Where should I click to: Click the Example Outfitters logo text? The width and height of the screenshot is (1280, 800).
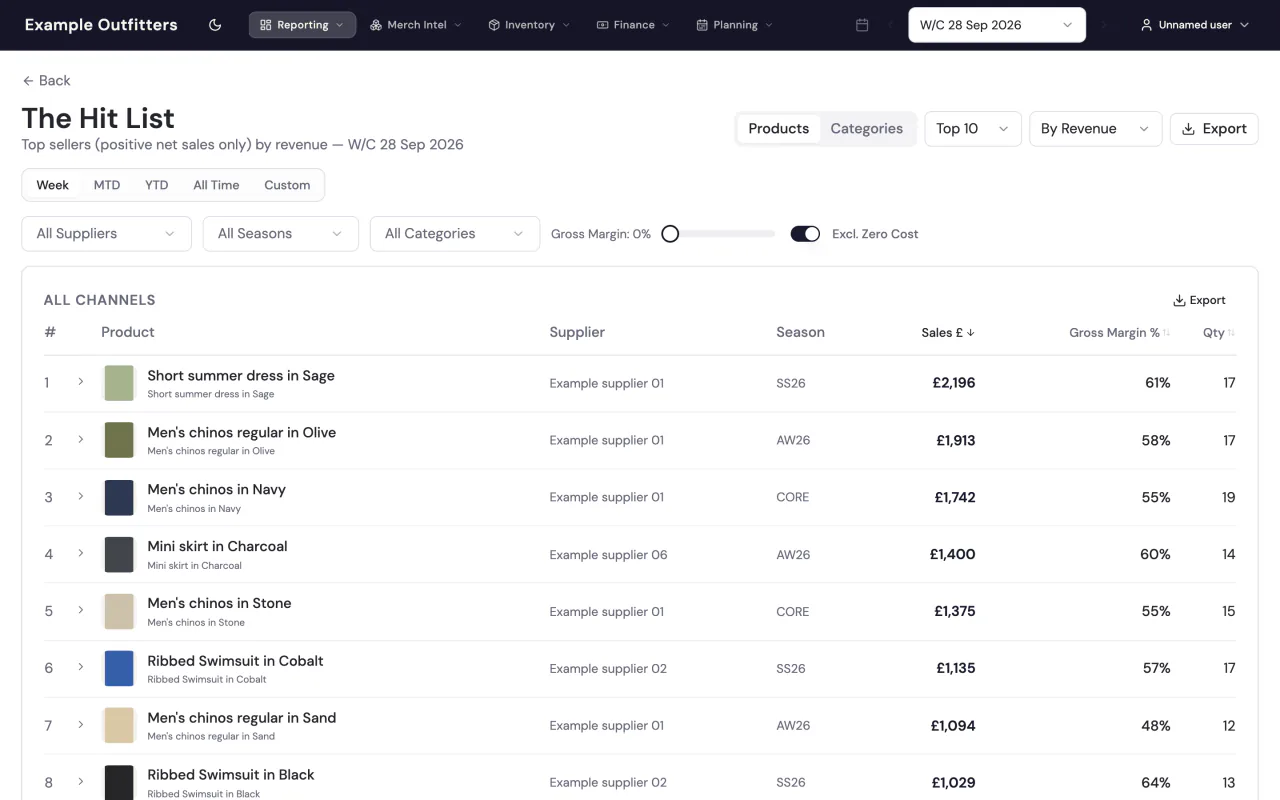(101, 25)
